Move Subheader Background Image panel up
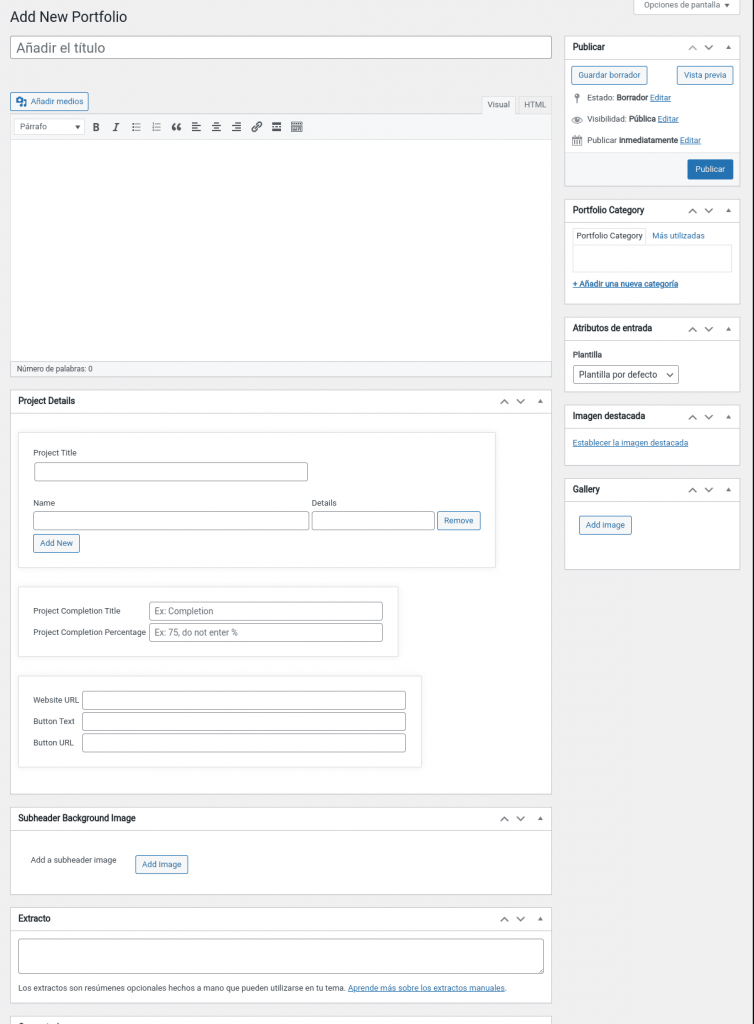 tap(504, 819)
